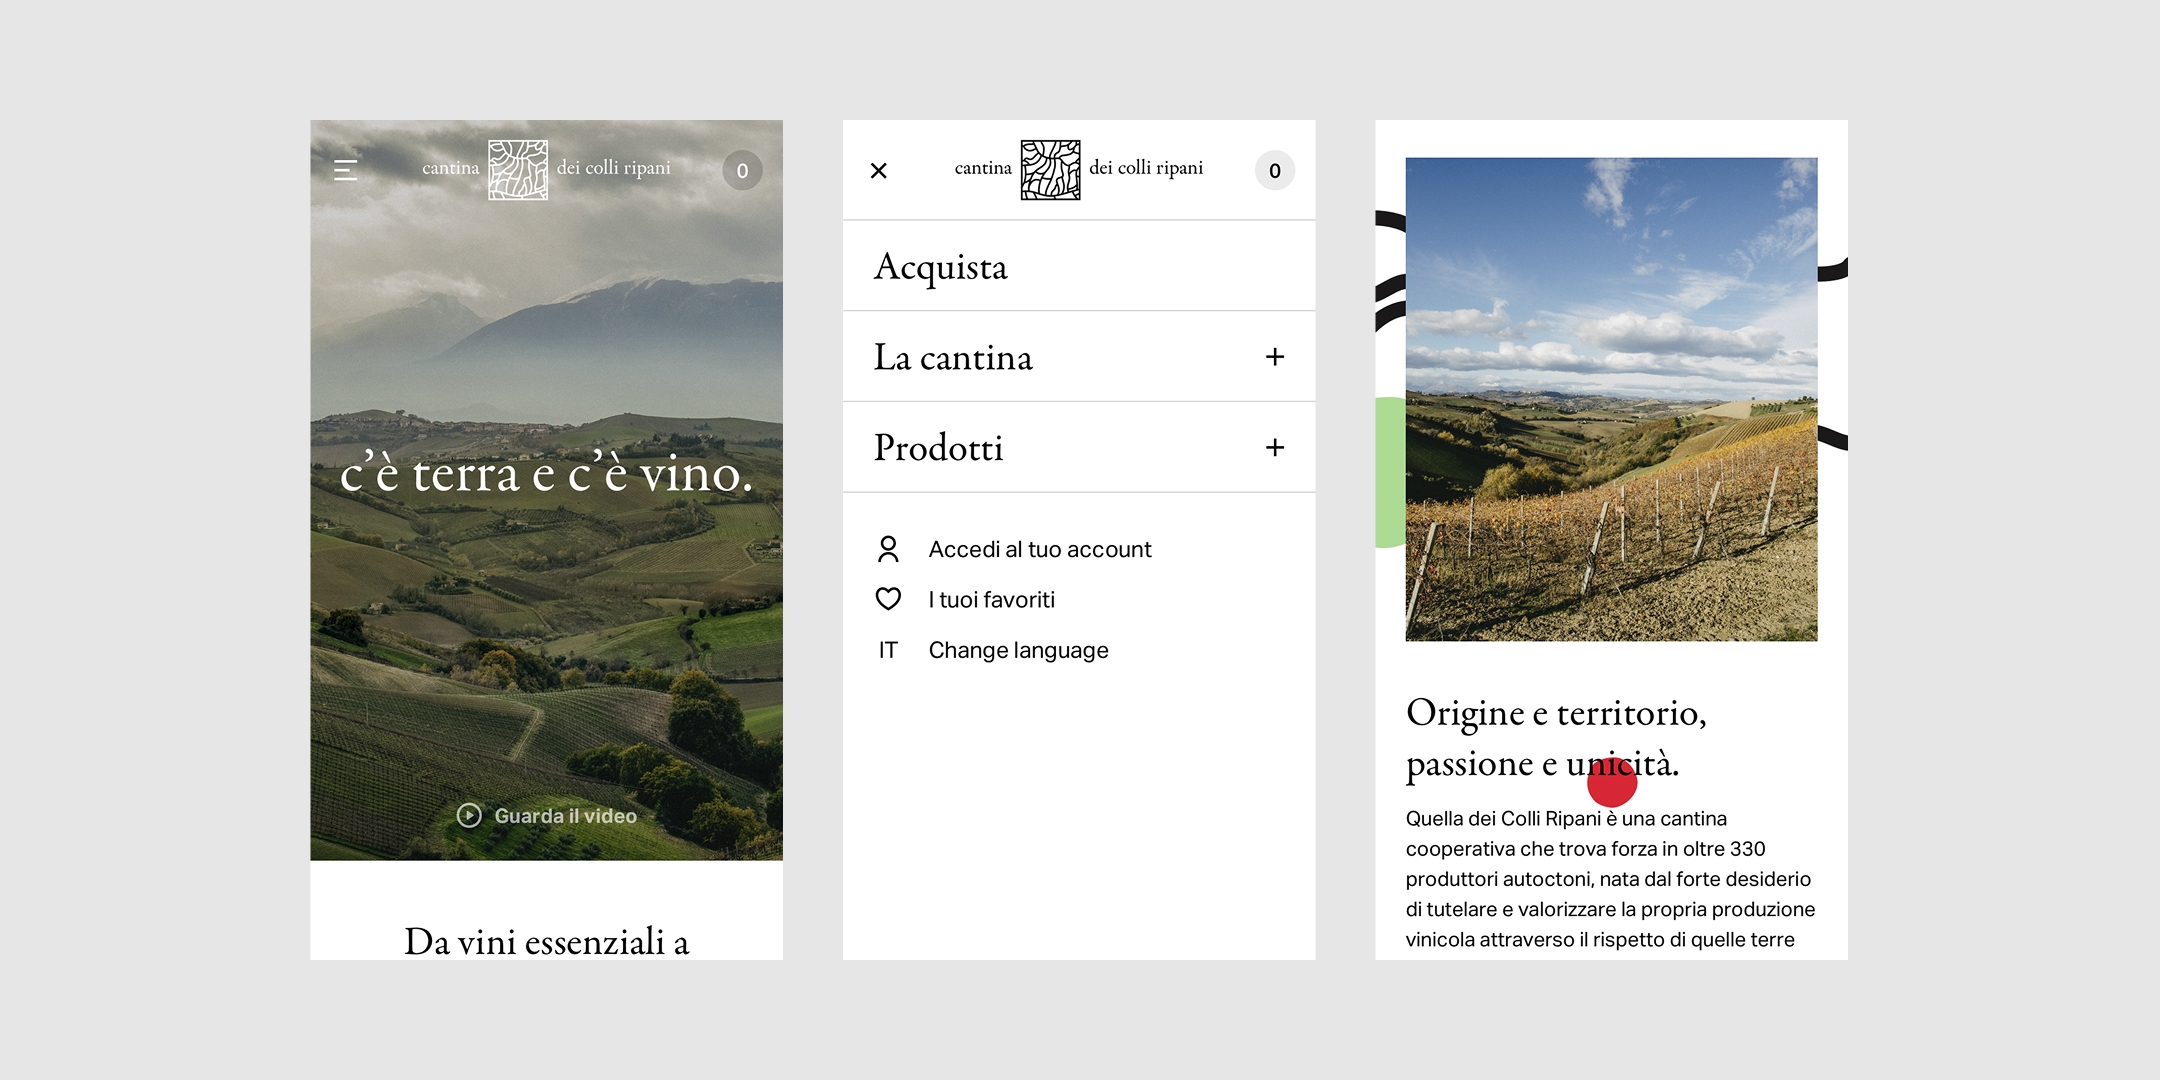Expand La cantina with plus icon
Image resolution: width=2160 pixels, height=1080 pixels.
pos(1274,357)
